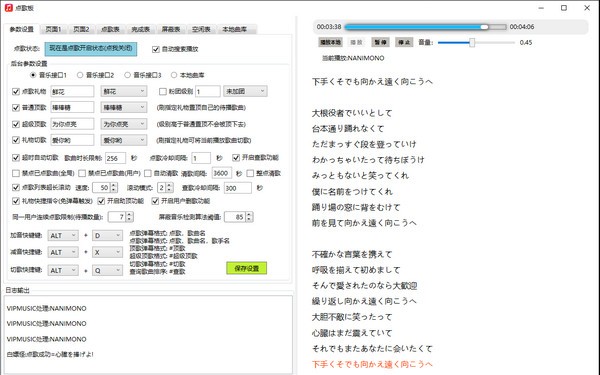This screenshot has height=375, width=600.
Task: Stop playback with 停止 button
Action: (x=404, y=42)
